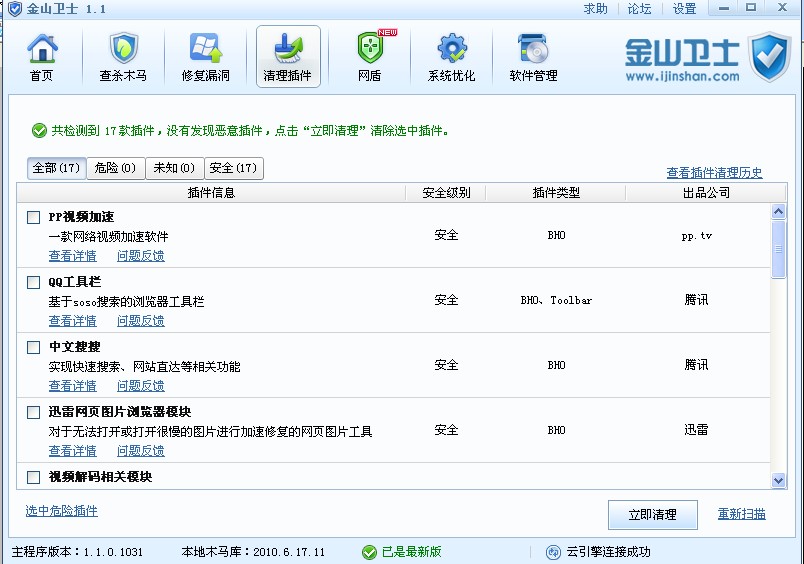Click the green check icon beside 共检测到17款插件
804x564 pixels.
pos(39,131)
